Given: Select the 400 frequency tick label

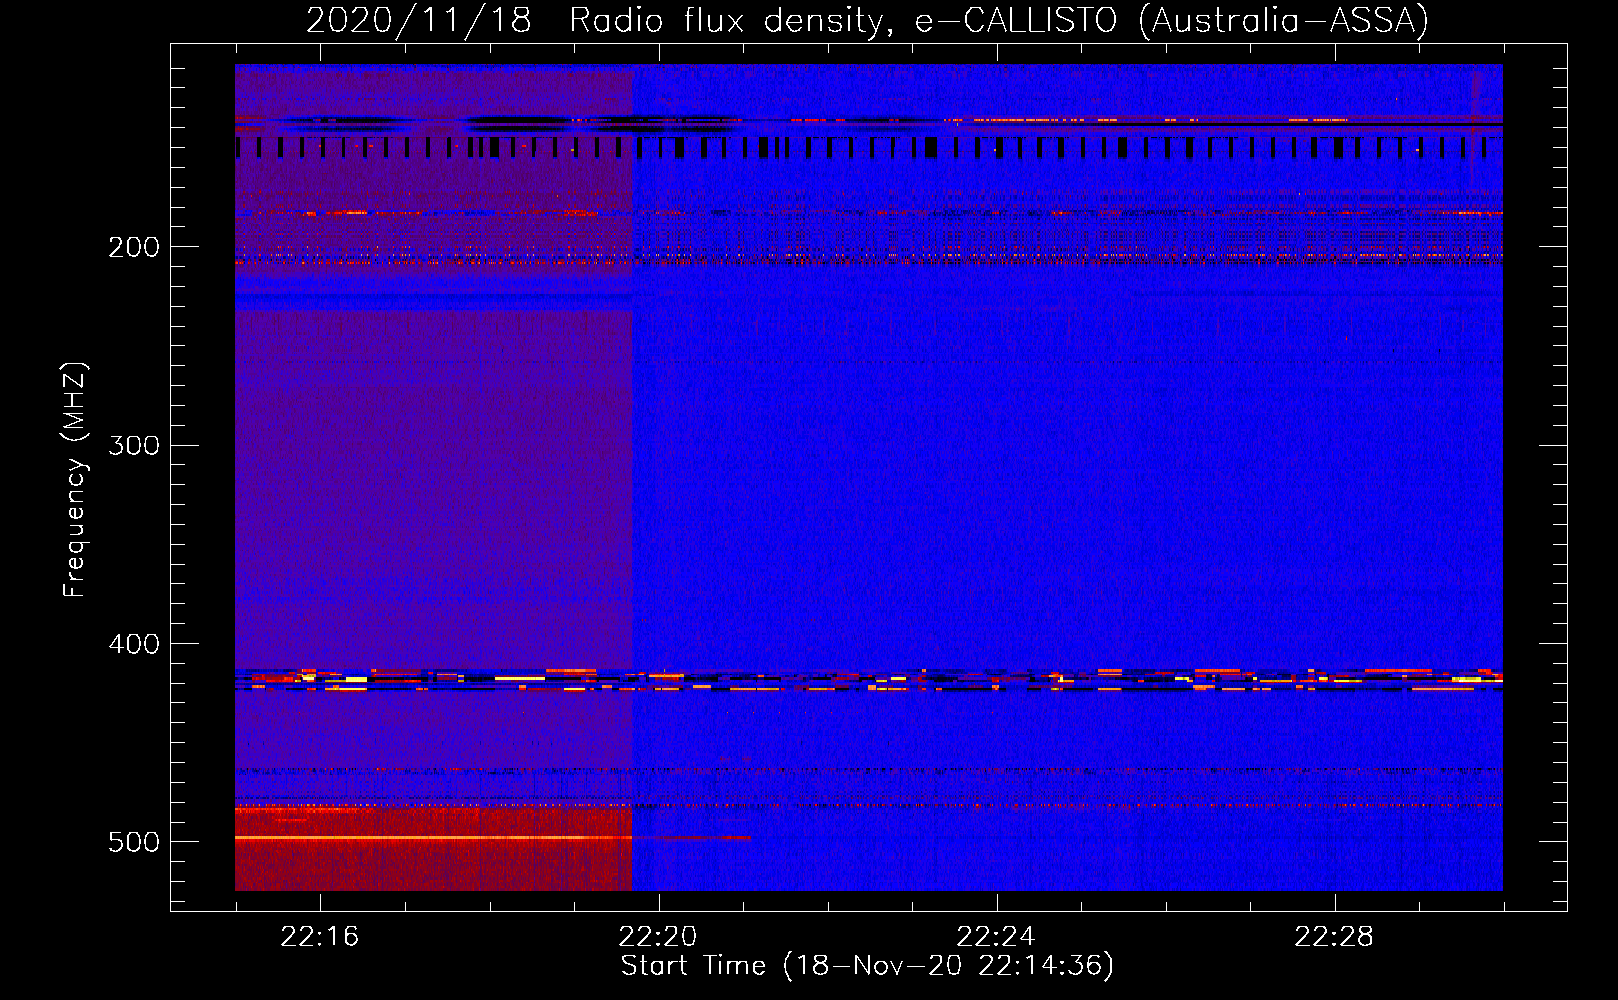Looking at the screenshot, I should click(134, 644).
